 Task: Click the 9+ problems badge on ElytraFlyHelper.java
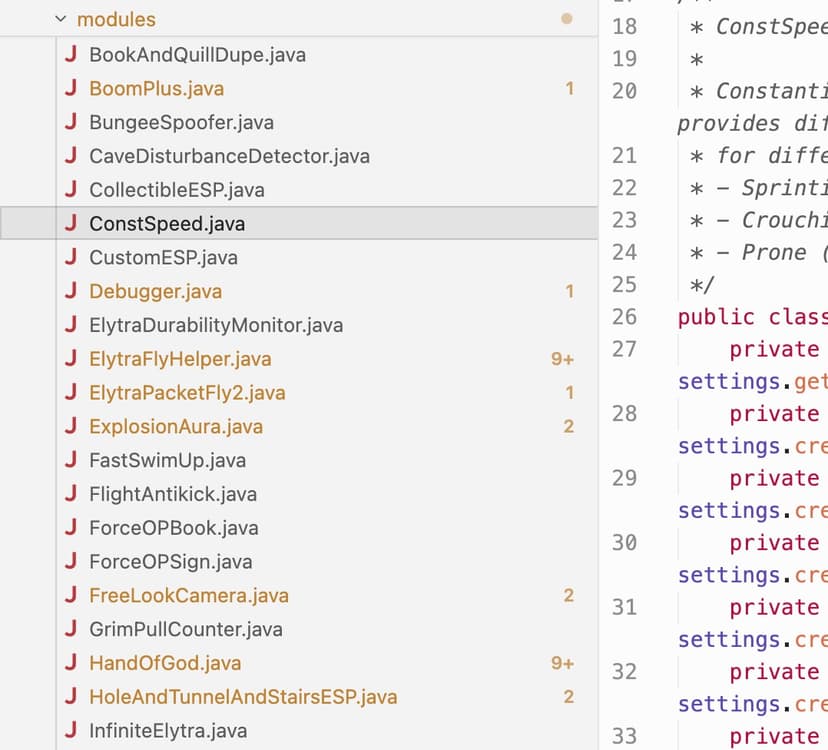[562, 359]
